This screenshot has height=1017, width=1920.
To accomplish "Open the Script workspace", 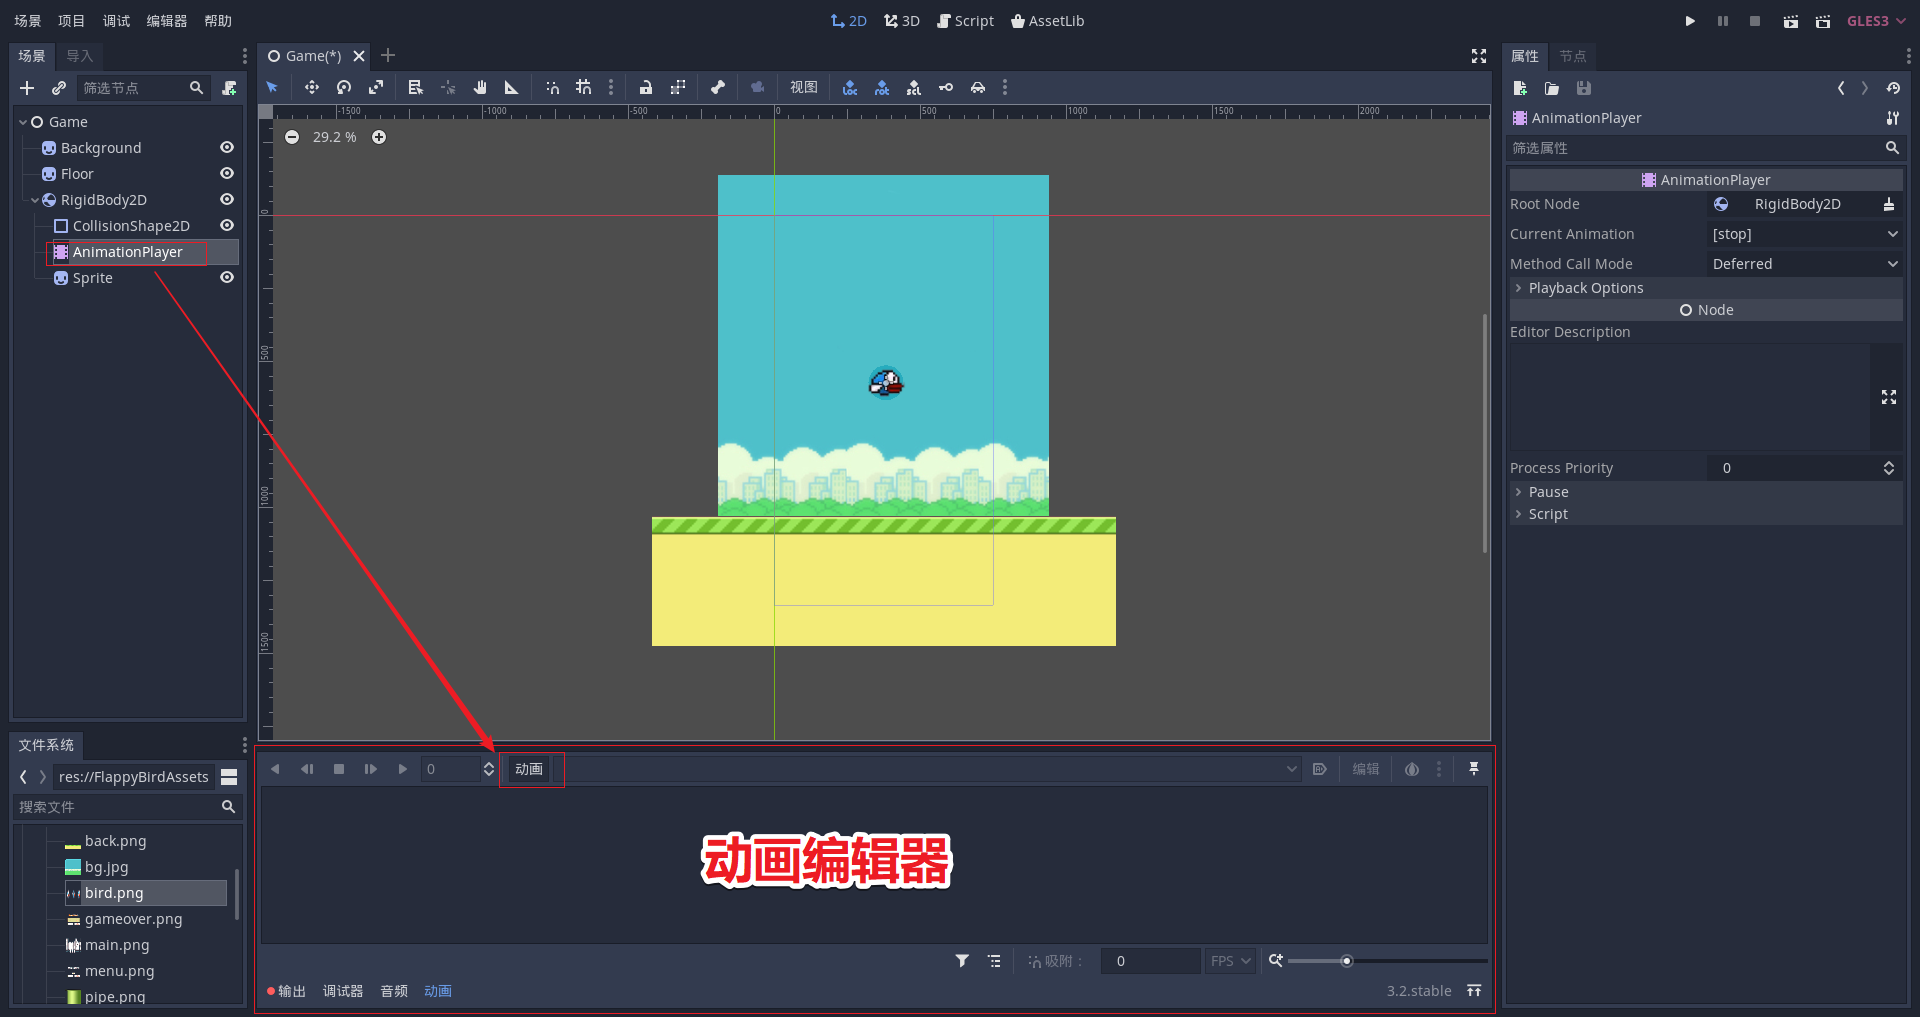I will 966,21.
